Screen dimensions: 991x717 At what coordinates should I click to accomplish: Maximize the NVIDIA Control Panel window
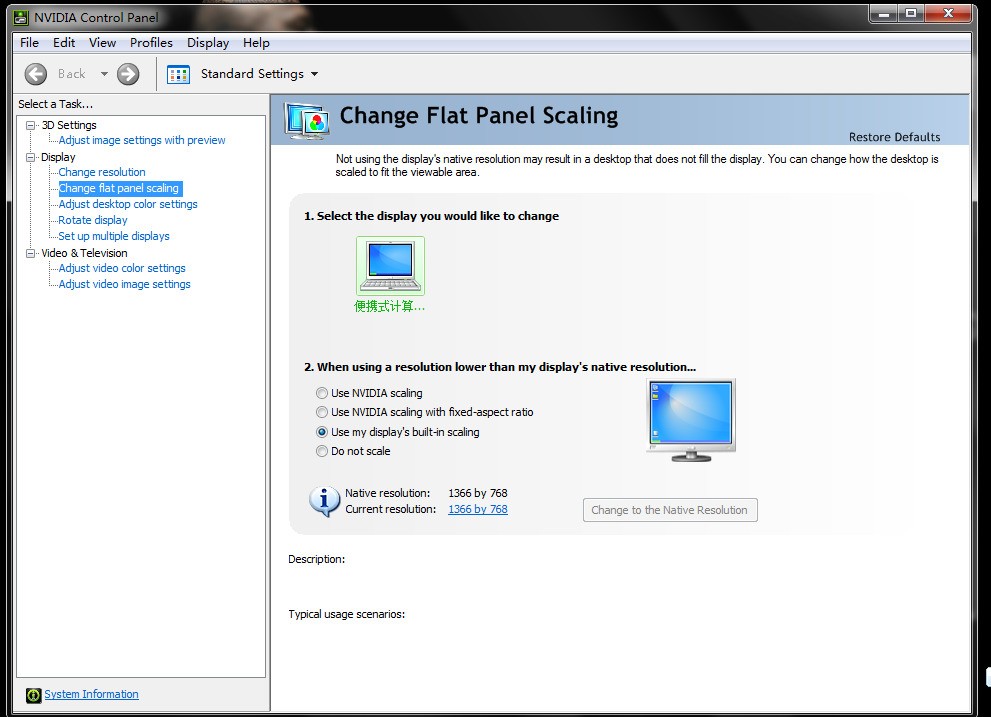(x=911, y=13)
